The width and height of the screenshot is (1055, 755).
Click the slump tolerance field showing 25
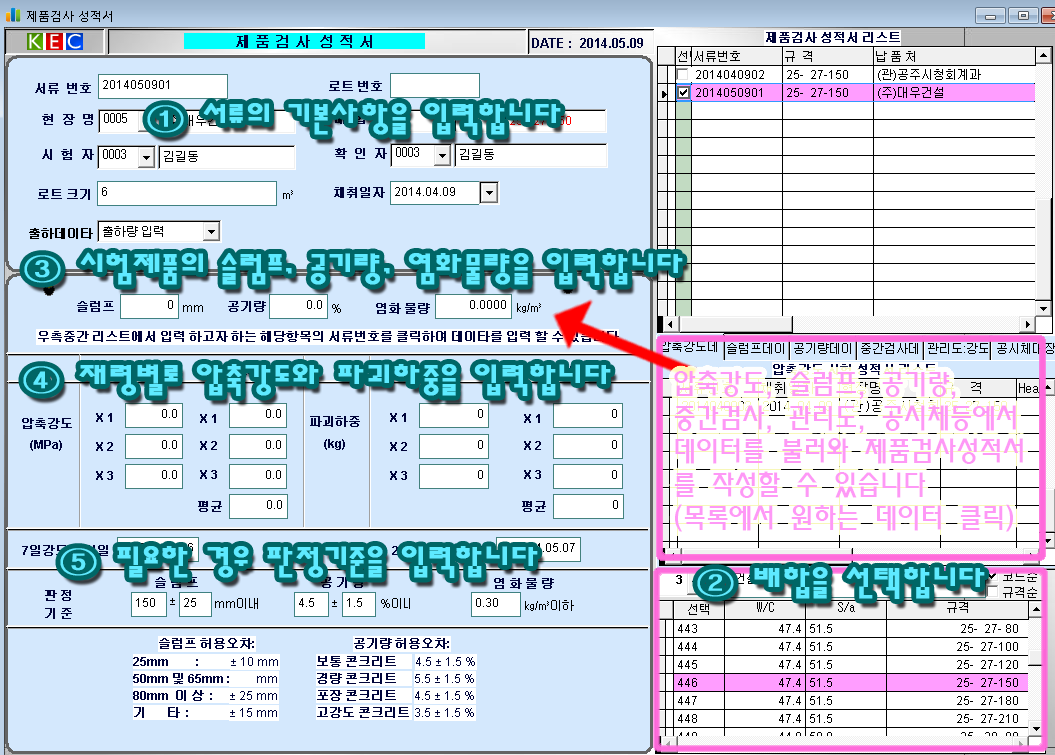(194, 604)
